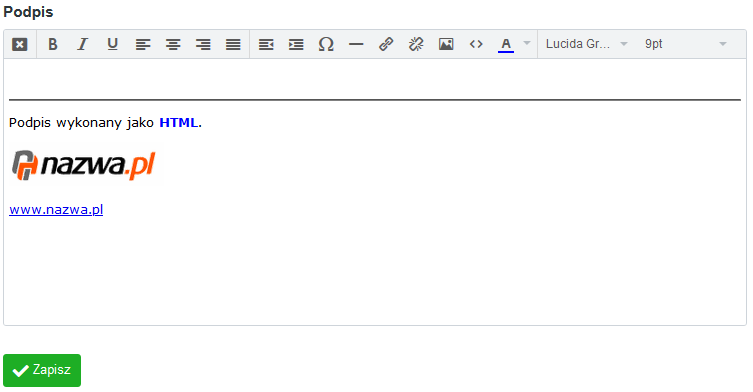Increase indent of the paragraph
The height and width of the screenshot is (392, 753).
click(x=296, y=44)
